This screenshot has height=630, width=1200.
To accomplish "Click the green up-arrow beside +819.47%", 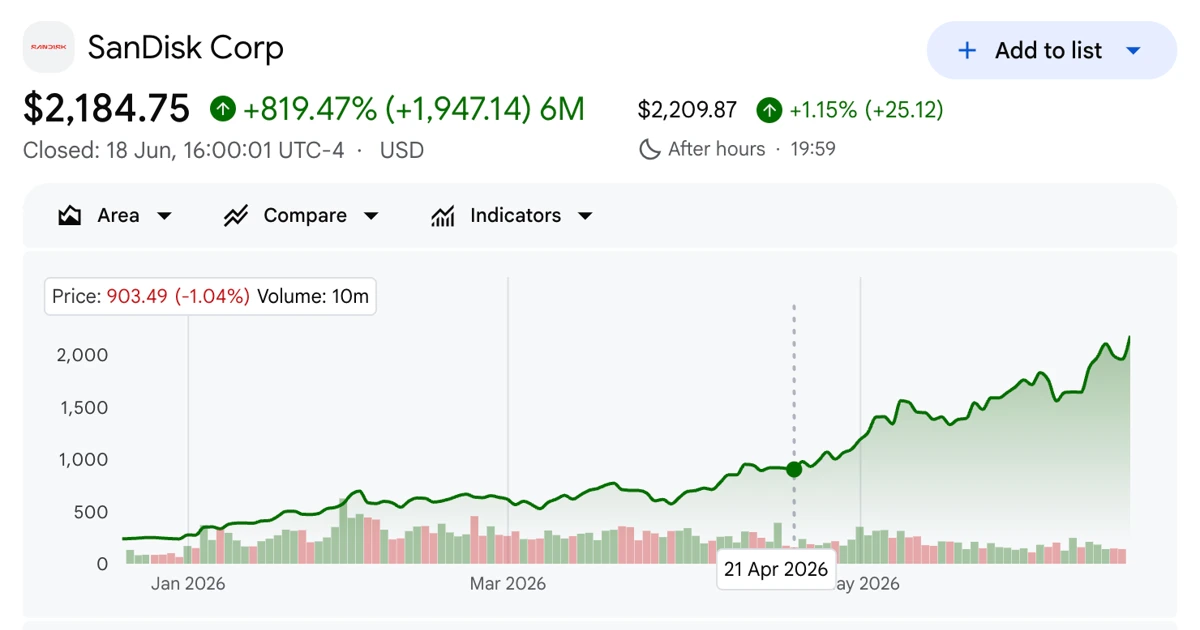I will click(223, 108).
